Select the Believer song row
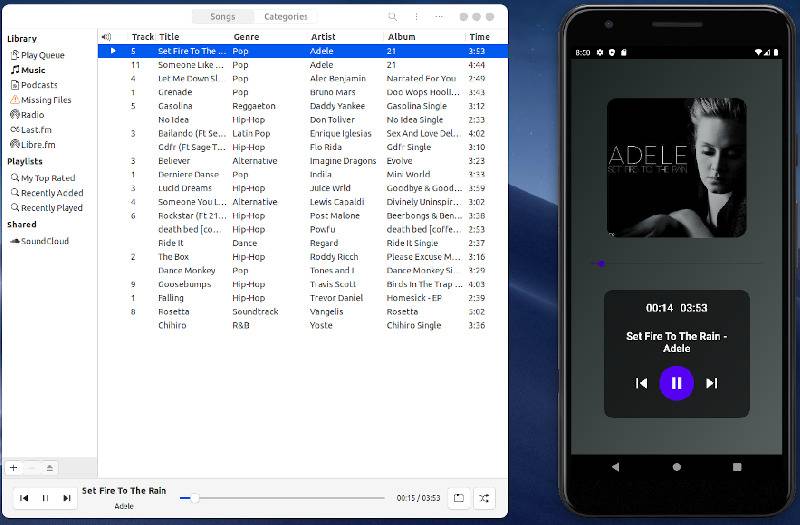The height and width of the screenshot is (525, 800). pyautogui.click(x=303, y=161)
